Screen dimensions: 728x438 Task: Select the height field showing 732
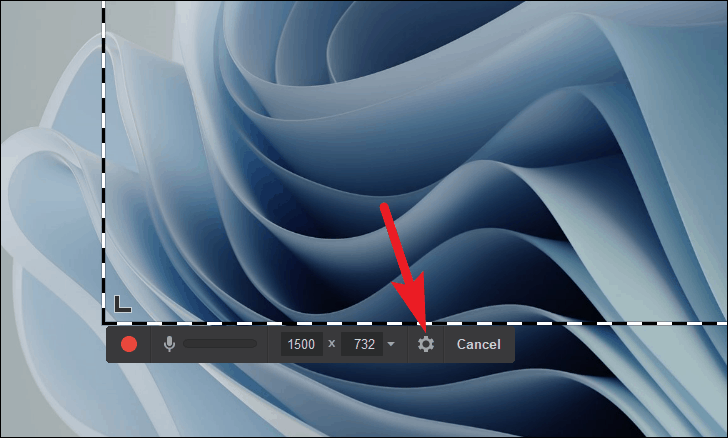[x=362, y=344]
